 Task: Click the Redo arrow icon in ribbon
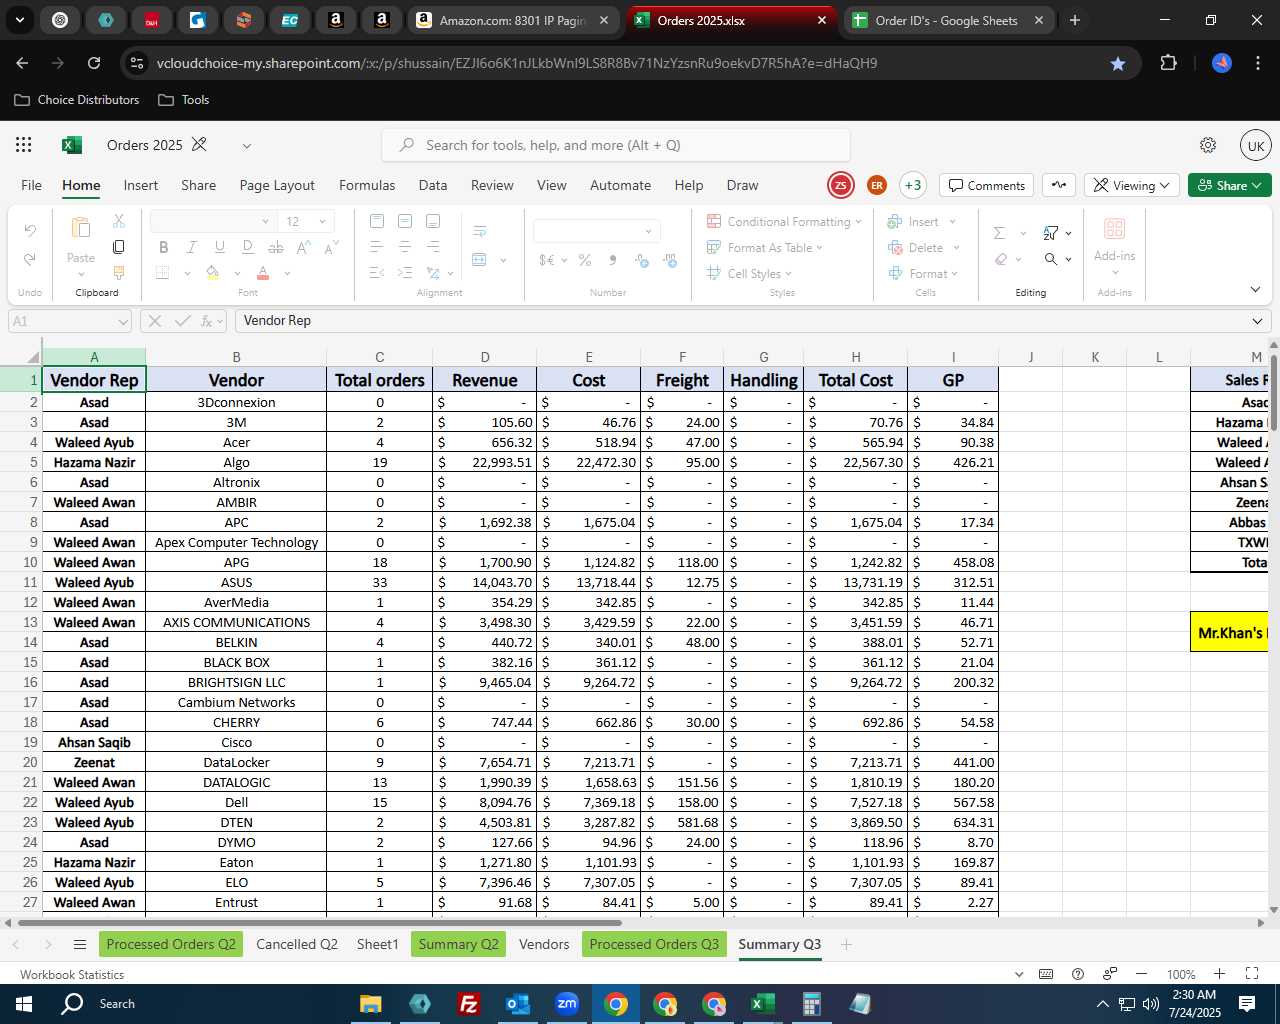click(x=30, y=259)
